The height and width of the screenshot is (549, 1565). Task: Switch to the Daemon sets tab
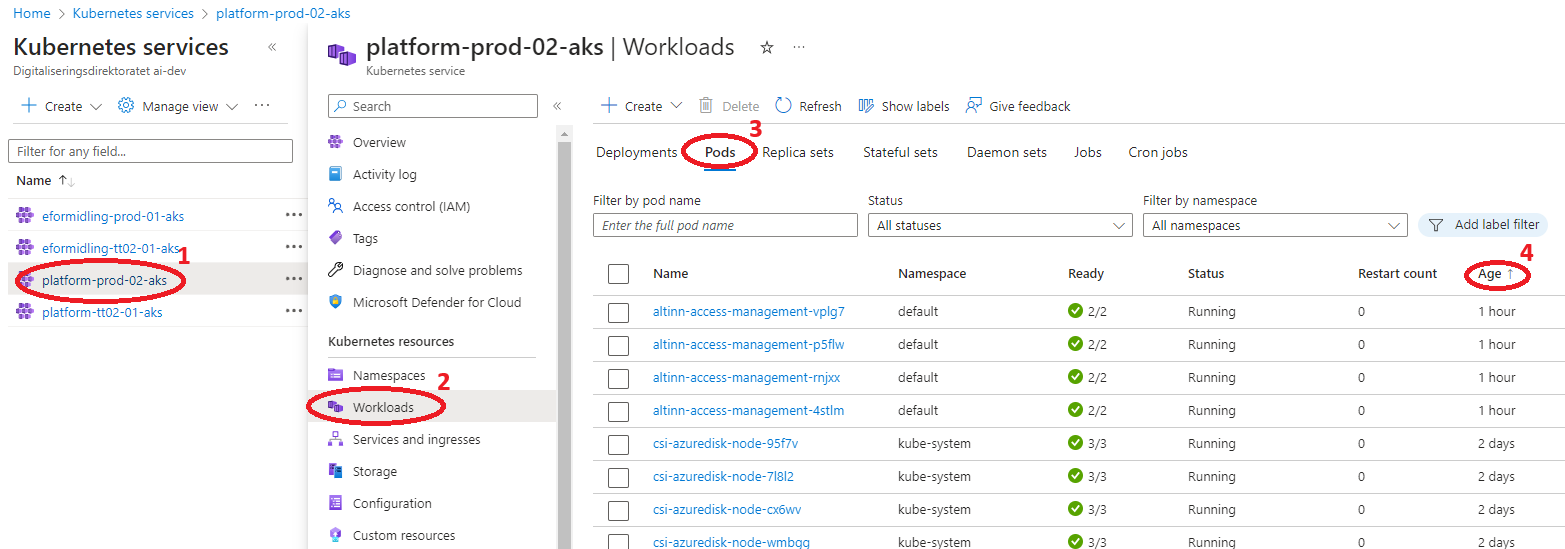1007,152
